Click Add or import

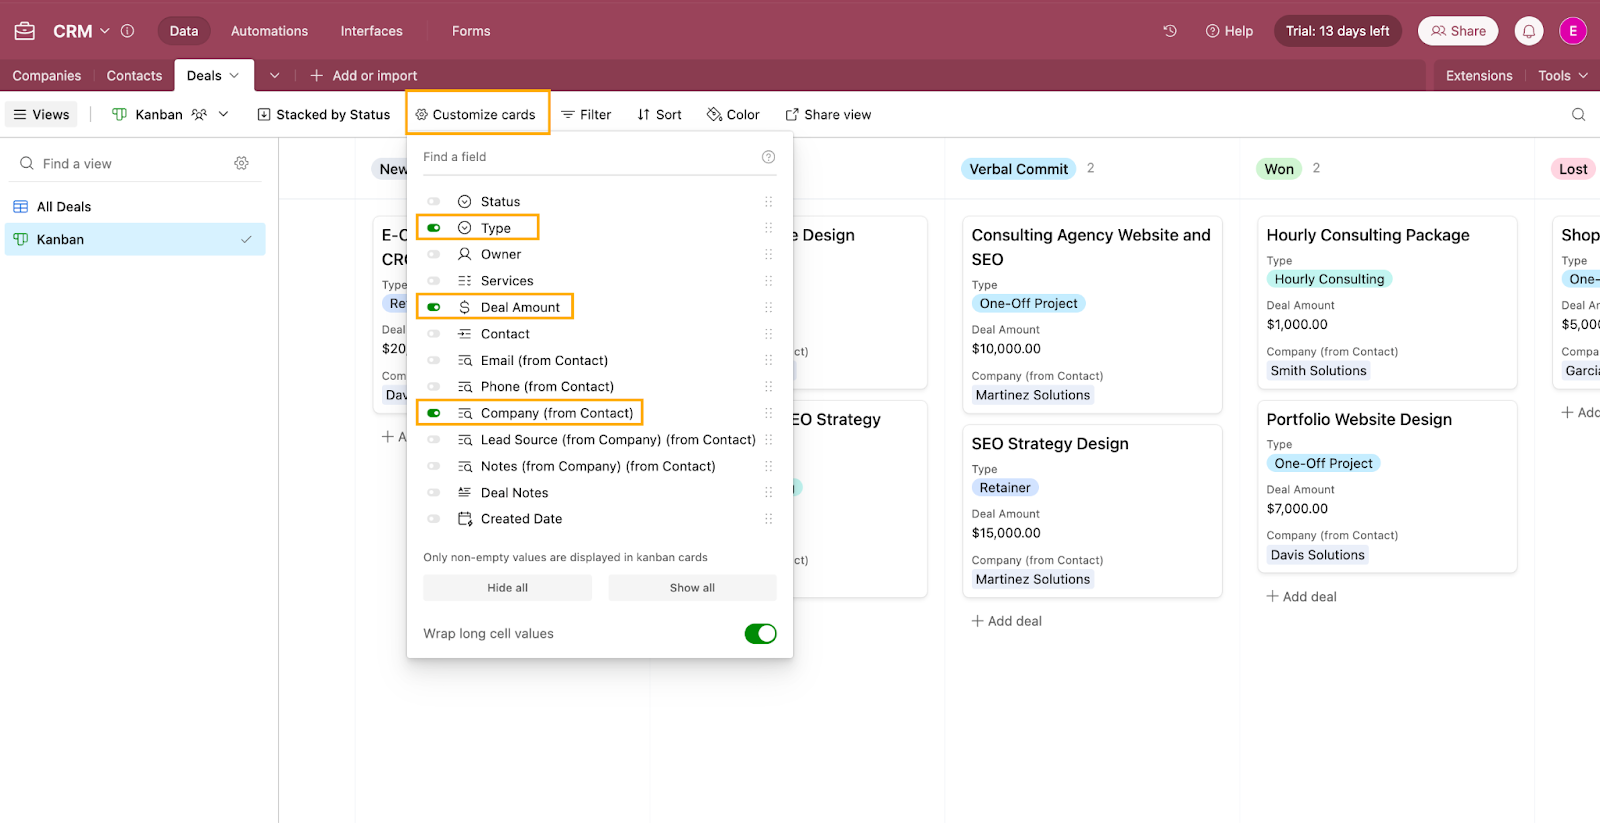(x=364, y=76)
